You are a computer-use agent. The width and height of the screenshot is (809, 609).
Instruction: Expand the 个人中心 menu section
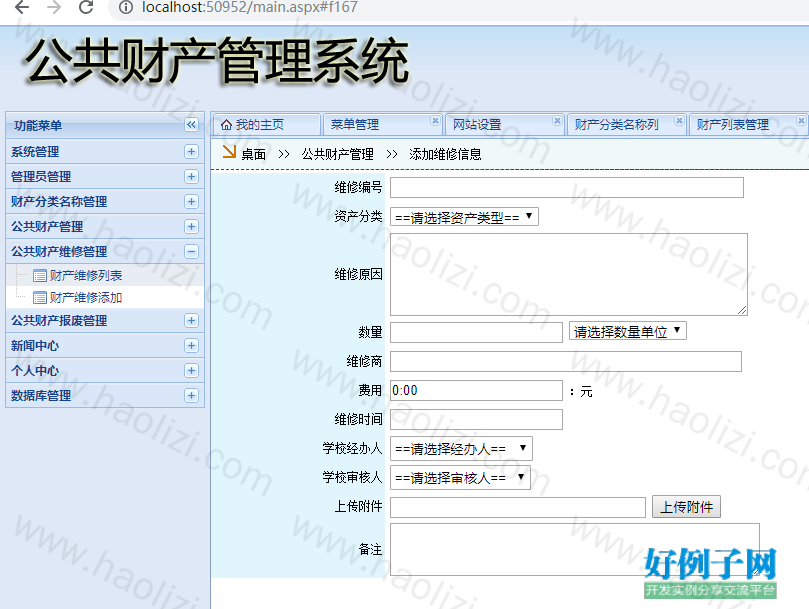click(x=191, y=371)
